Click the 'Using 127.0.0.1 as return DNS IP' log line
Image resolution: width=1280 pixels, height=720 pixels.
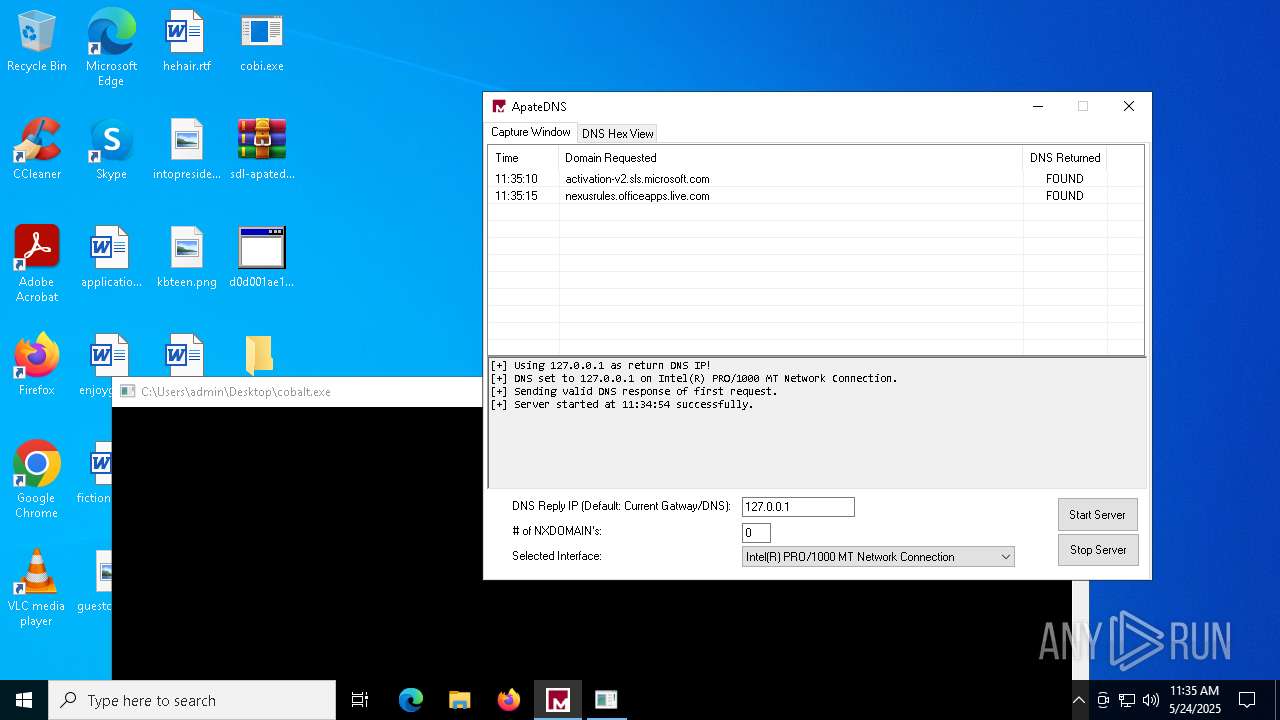(x=601, y=365)
